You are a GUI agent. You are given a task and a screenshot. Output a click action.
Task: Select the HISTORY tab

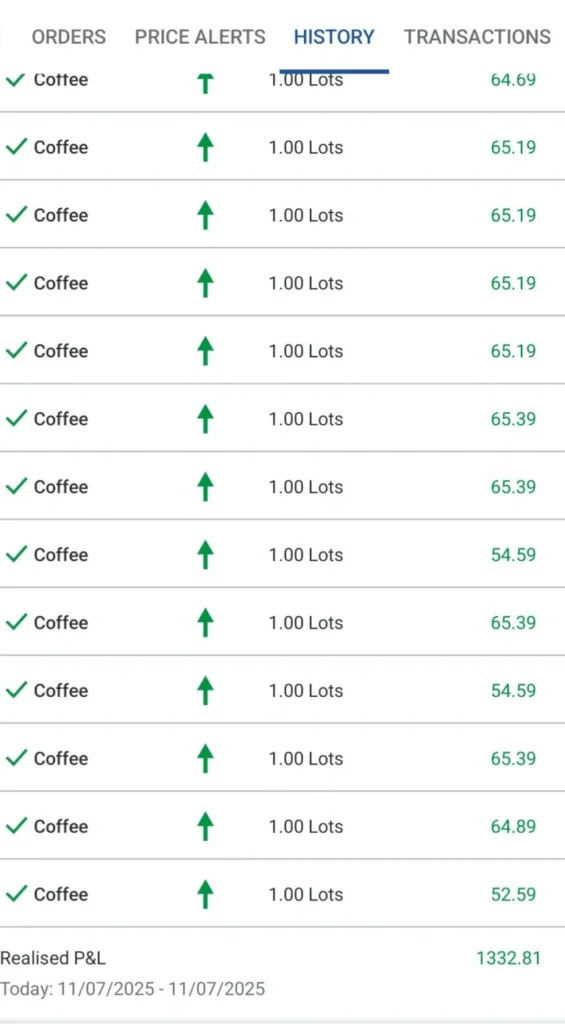pos(334,37)
